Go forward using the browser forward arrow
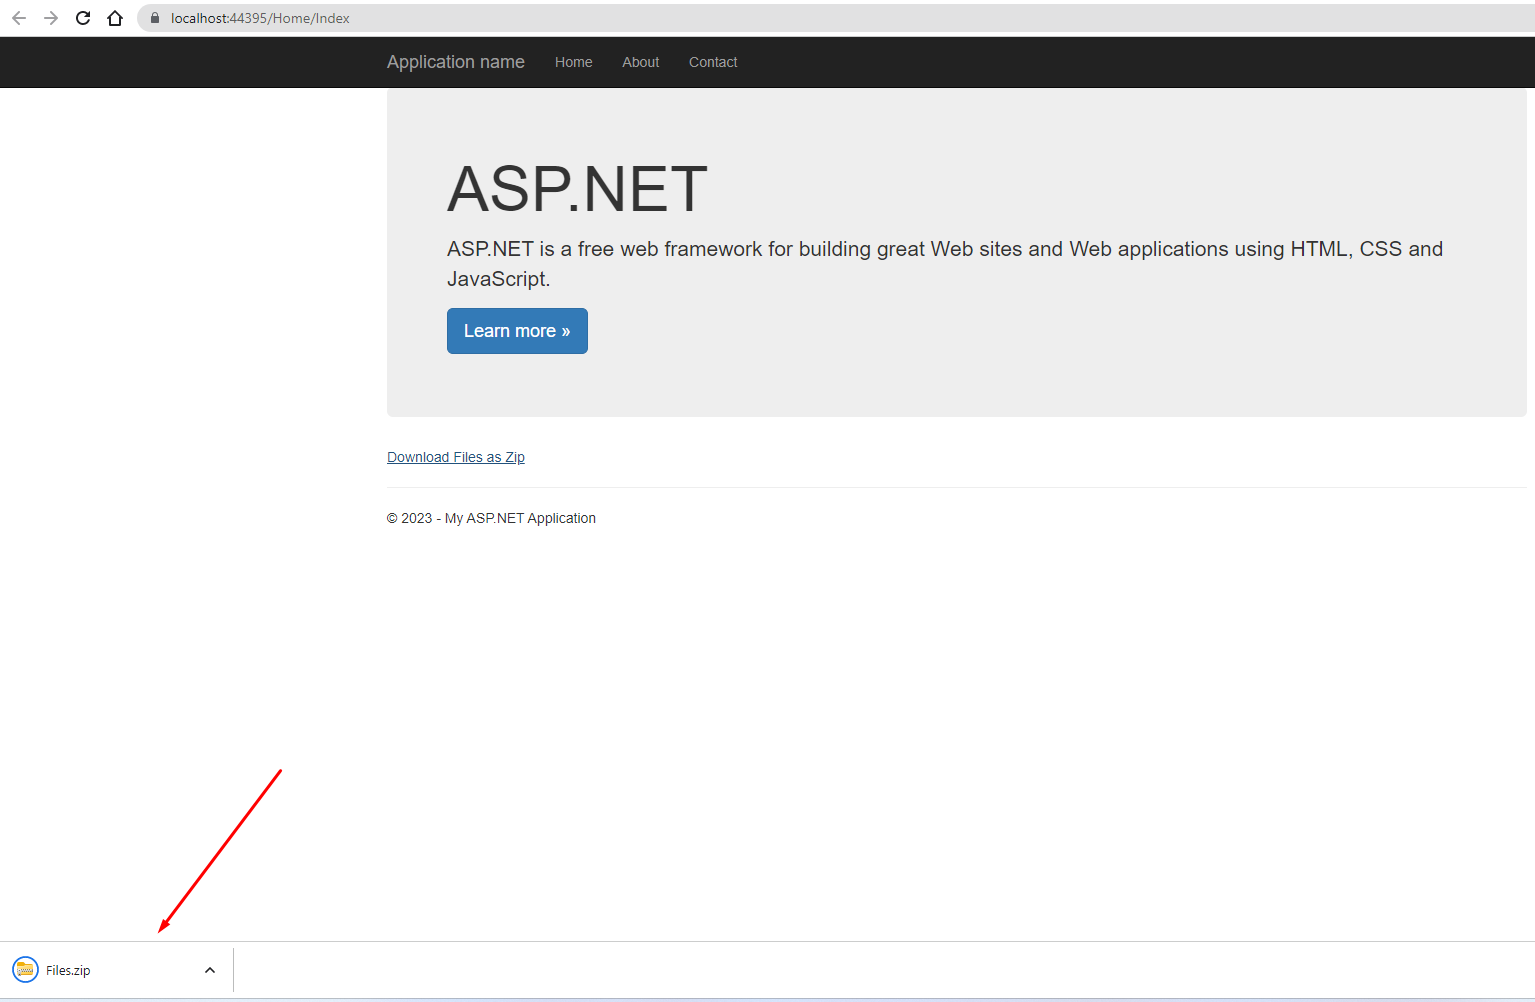 51,18
